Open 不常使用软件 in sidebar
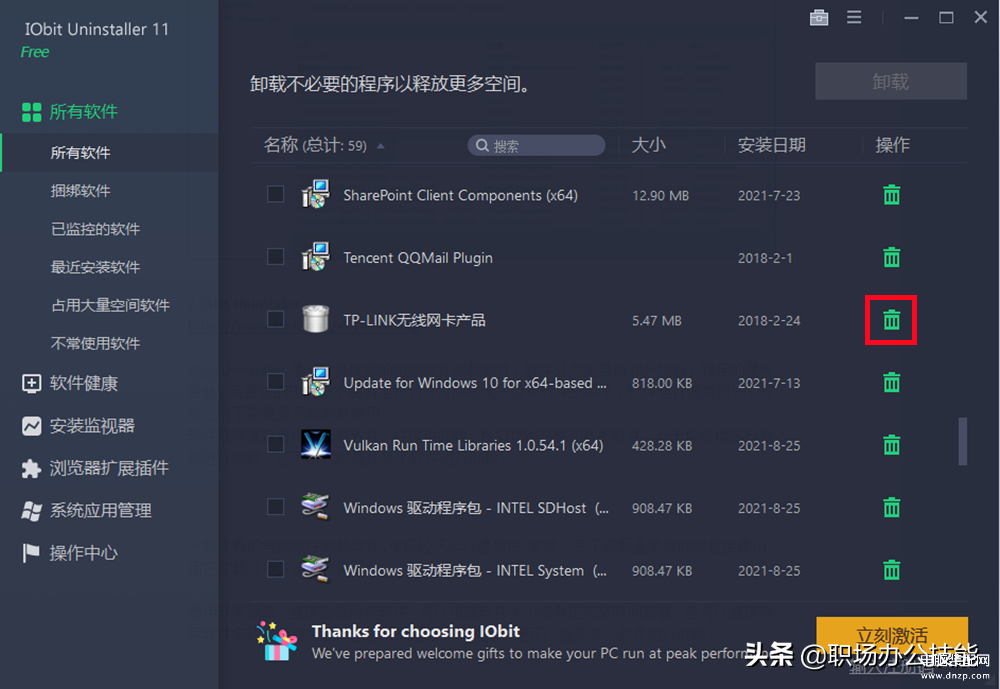This screenshot has height=689, width=1000. coord(95,344)
